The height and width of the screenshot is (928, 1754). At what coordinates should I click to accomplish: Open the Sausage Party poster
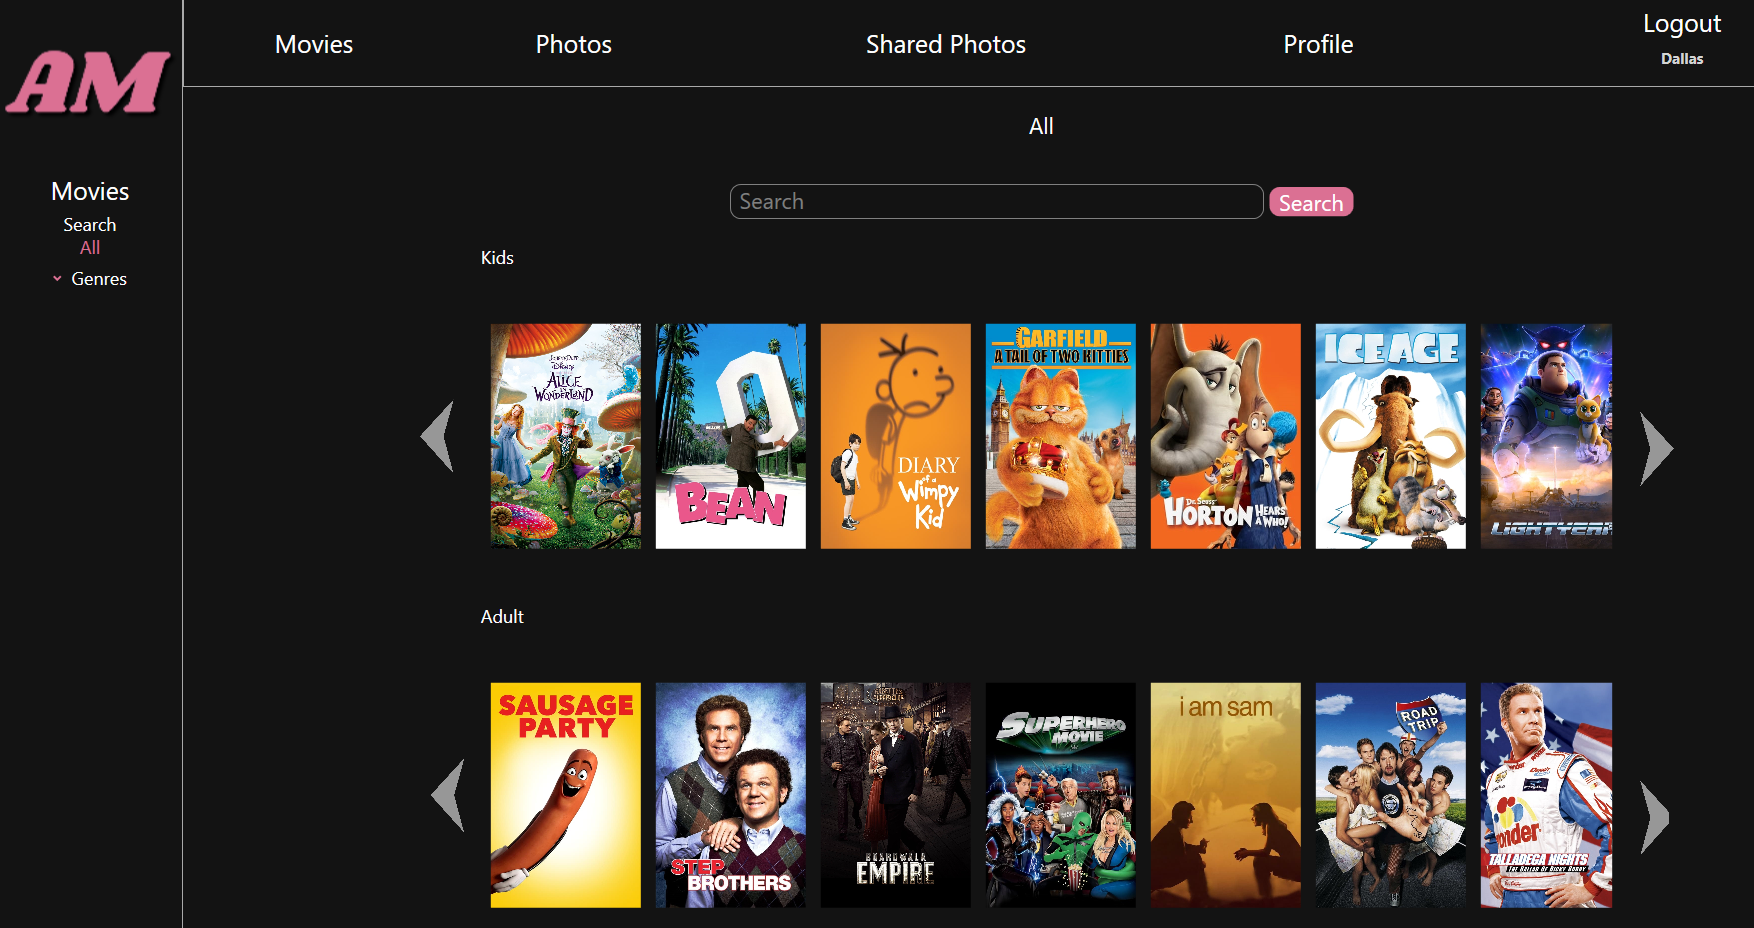(565, 795)
